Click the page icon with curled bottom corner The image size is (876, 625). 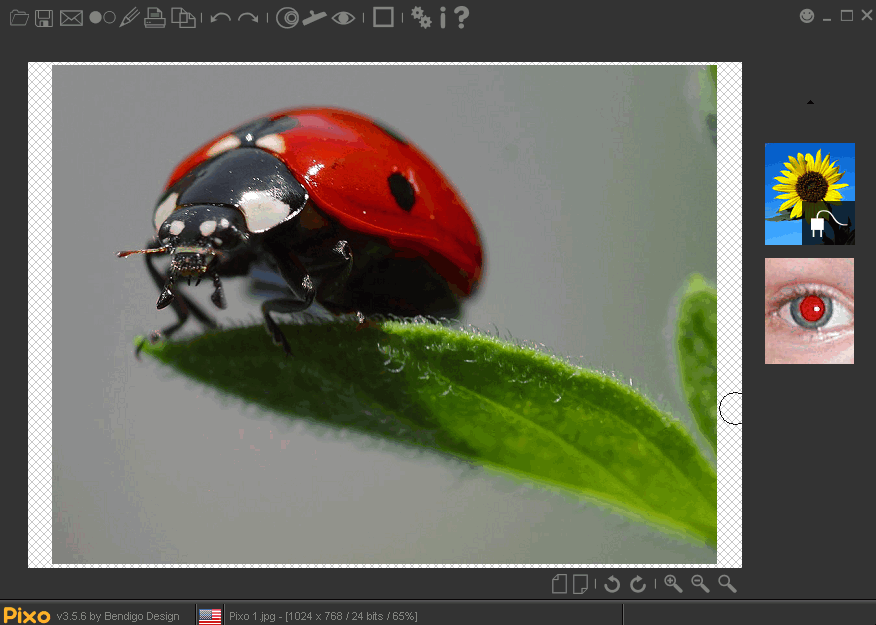[580, 584]
